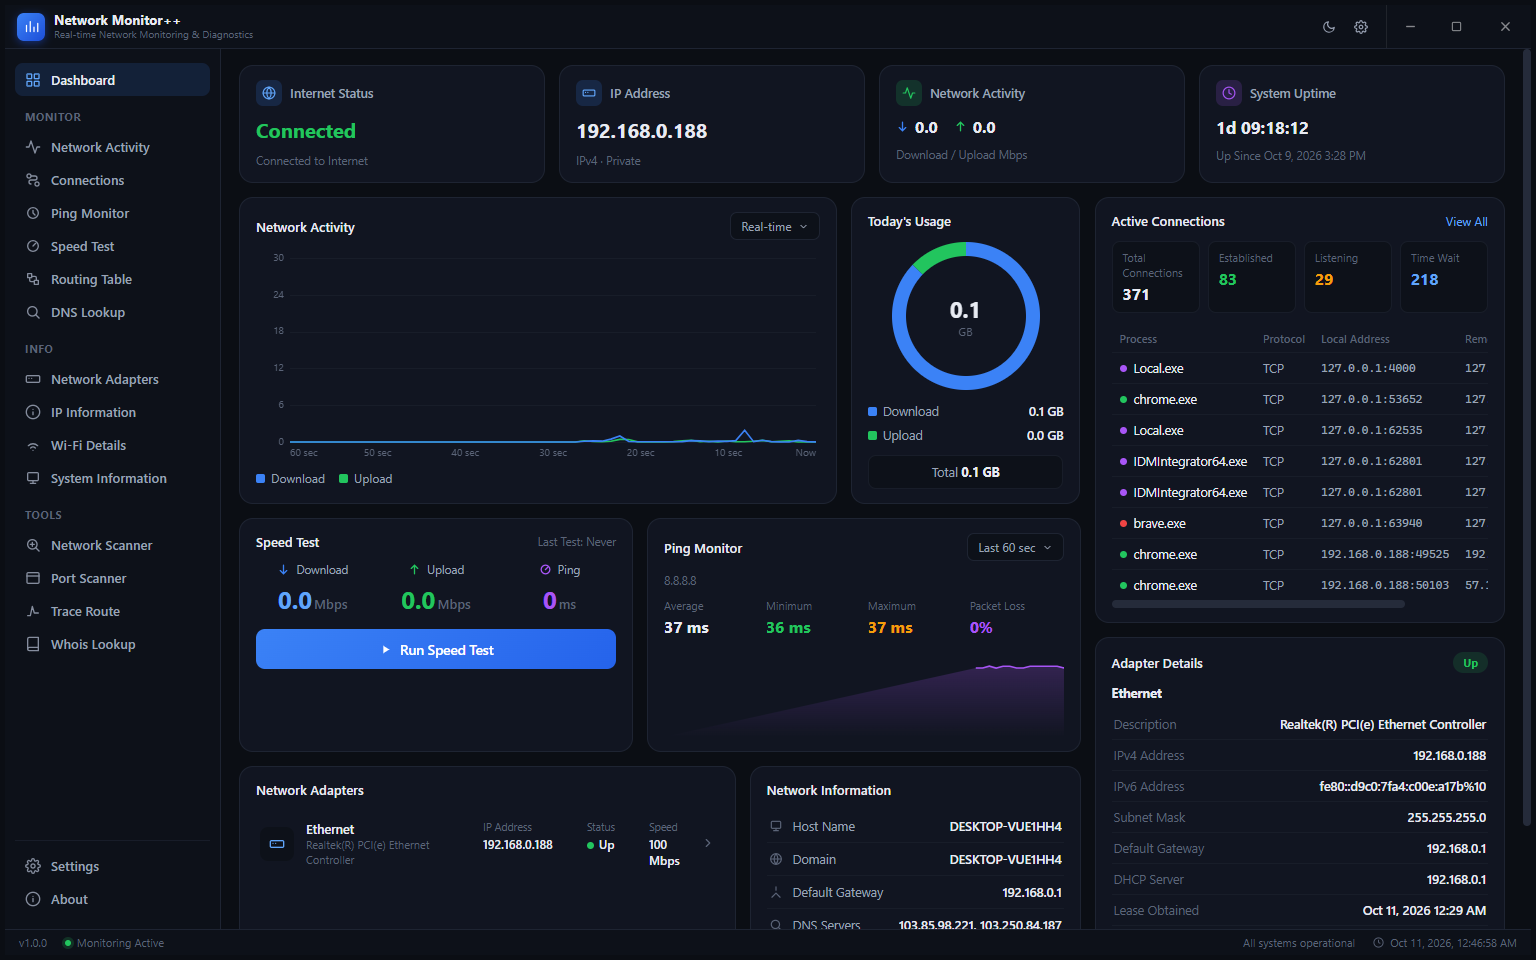Open Settings in sidebar footer
The image size is (1536, 960).
pyautogui.click(x=112, y=866)
